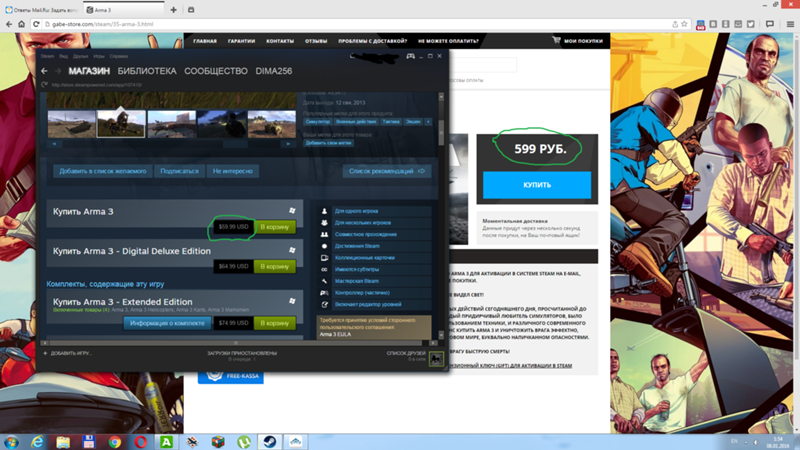Select first tank screenshot thumbnail
Image resolution: width=800 pixels, height=450 pixels.
point(71,124)
